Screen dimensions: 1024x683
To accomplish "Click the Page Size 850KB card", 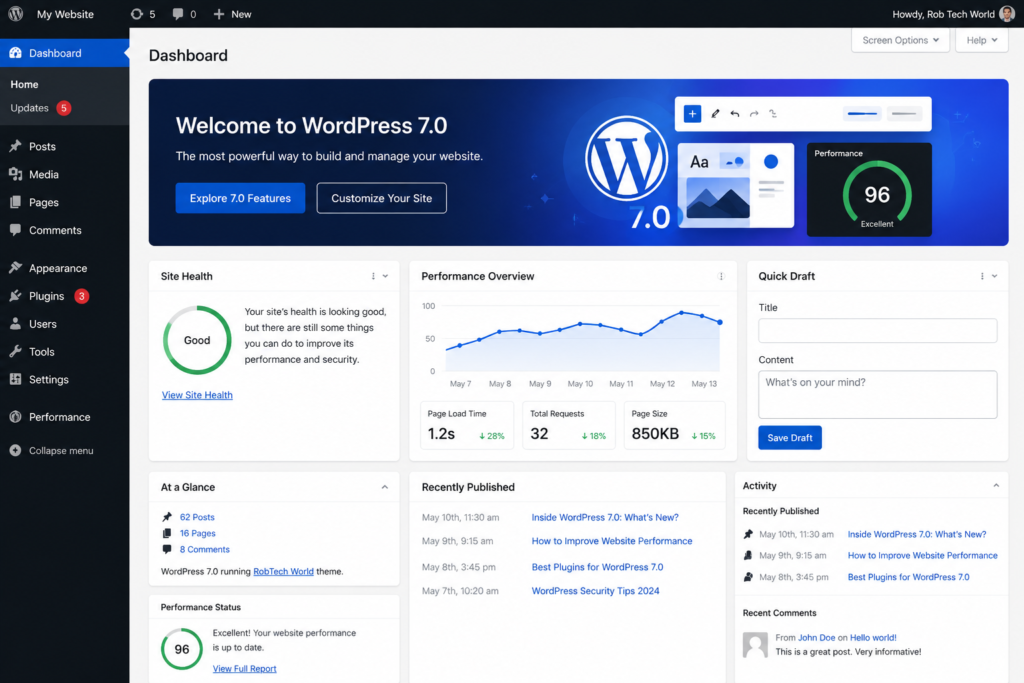I will [674, 425].
